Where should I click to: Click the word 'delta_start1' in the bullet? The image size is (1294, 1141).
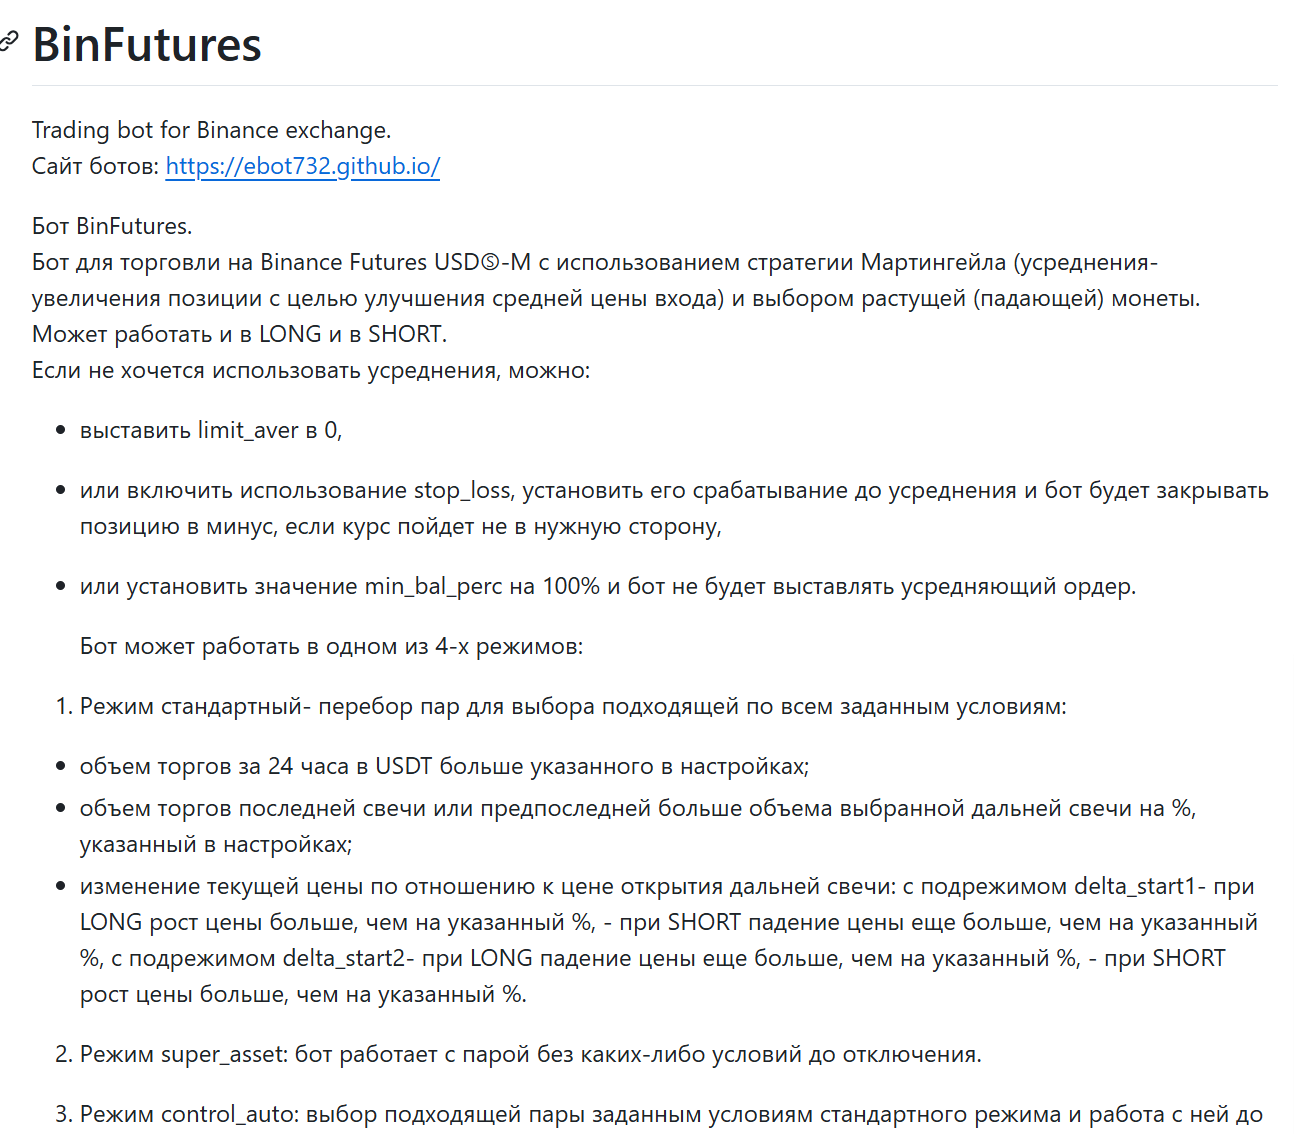pyautogui.click(x=1135, y=886)
